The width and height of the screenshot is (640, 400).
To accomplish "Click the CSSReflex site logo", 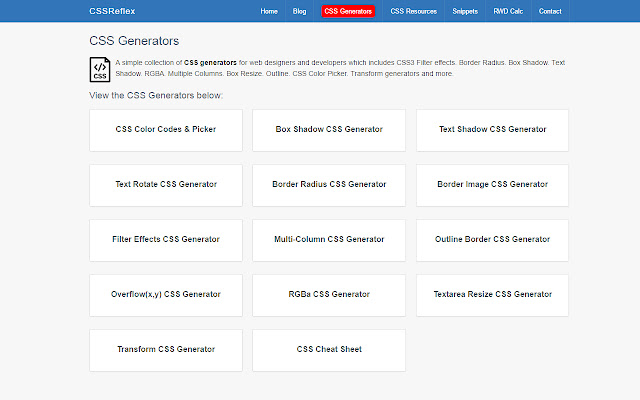I will [x=112, y=11].
